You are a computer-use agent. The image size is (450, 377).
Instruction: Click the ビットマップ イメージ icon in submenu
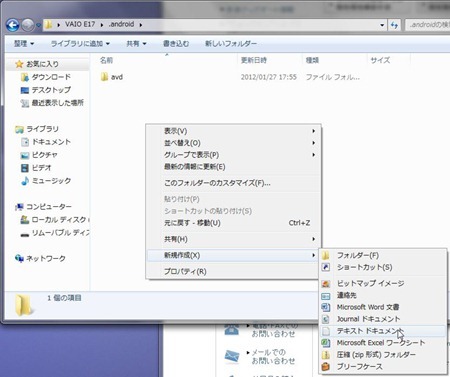click(x=326, y=284)
